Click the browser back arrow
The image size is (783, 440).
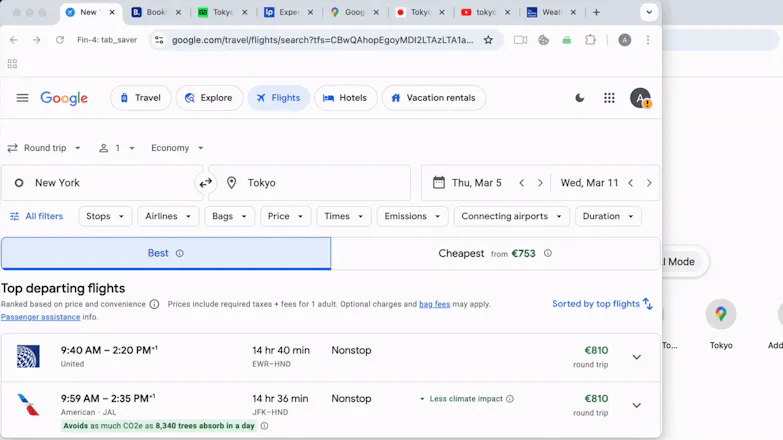(x=13, y=40)
